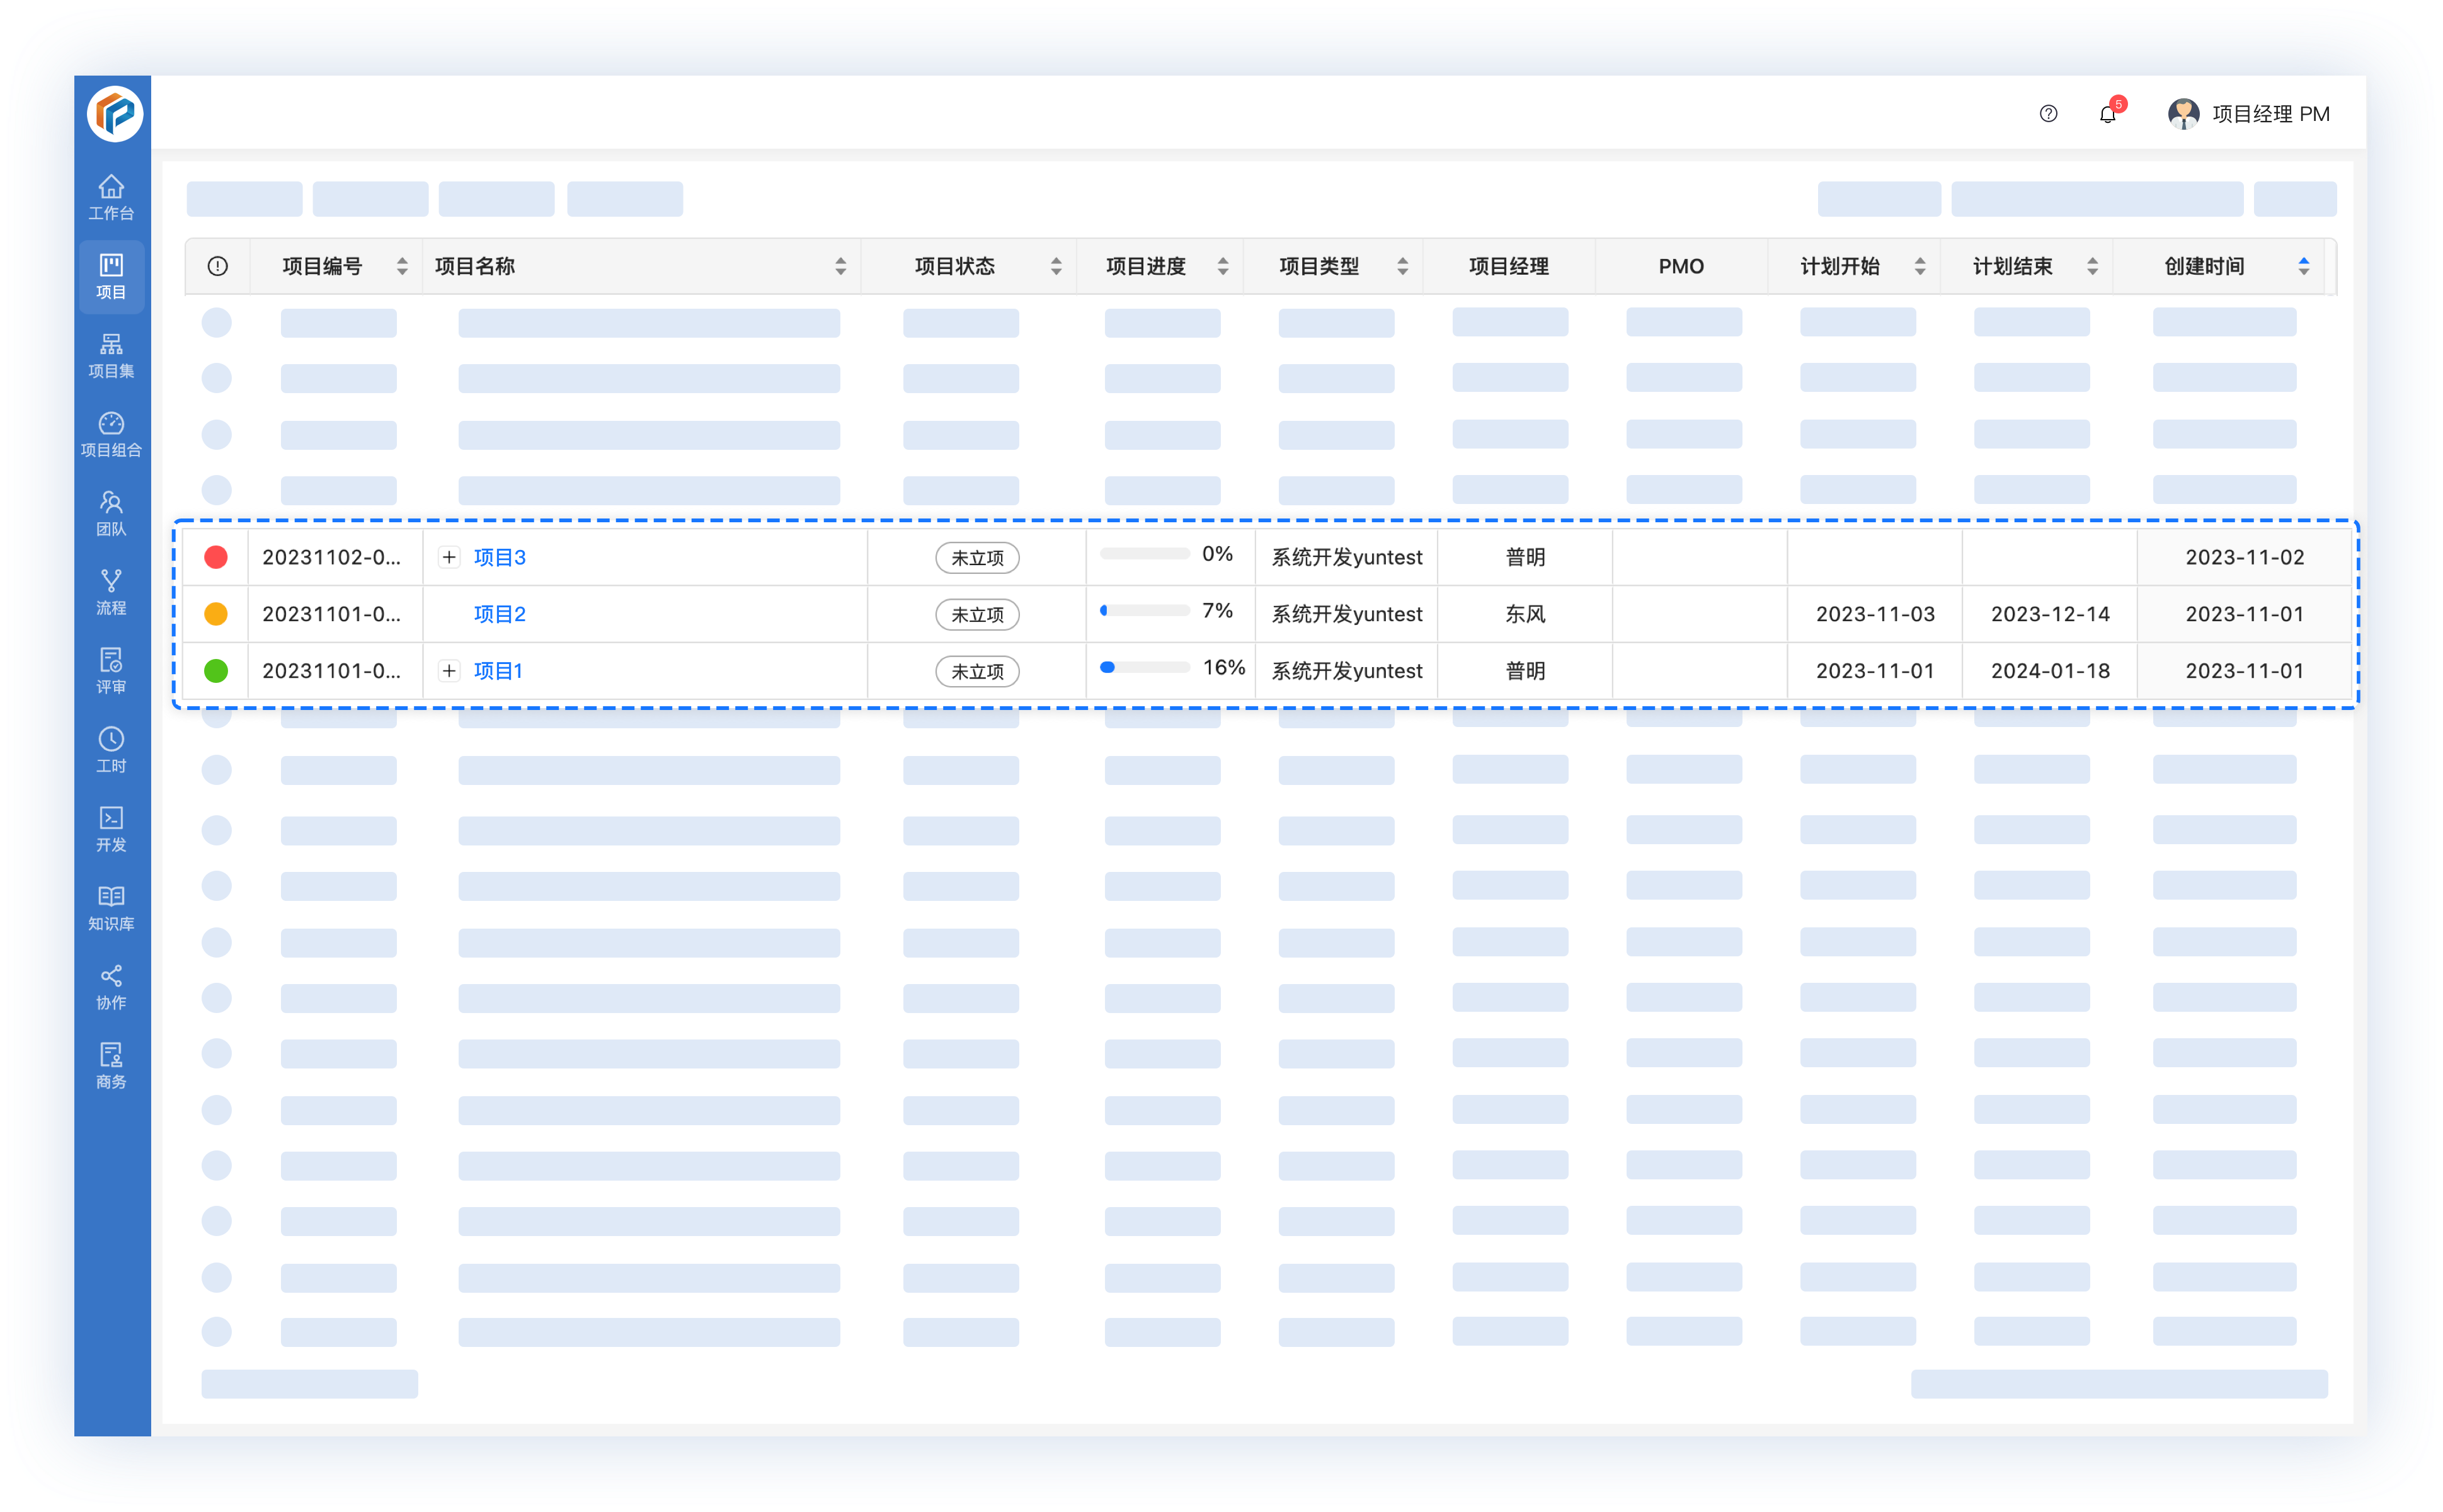Screen dimensions: 2443x1512
Task: Open the 流程 workflow section
Action: [111, 592]
